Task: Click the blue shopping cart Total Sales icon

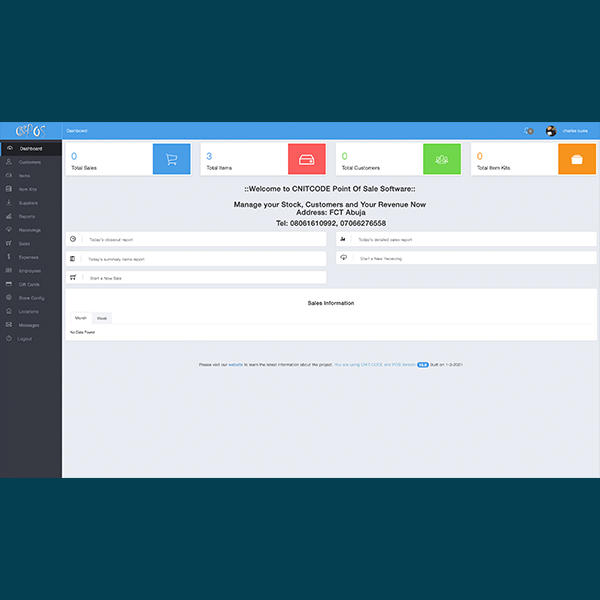Action: pyautogui.click(x=171, y=159)
